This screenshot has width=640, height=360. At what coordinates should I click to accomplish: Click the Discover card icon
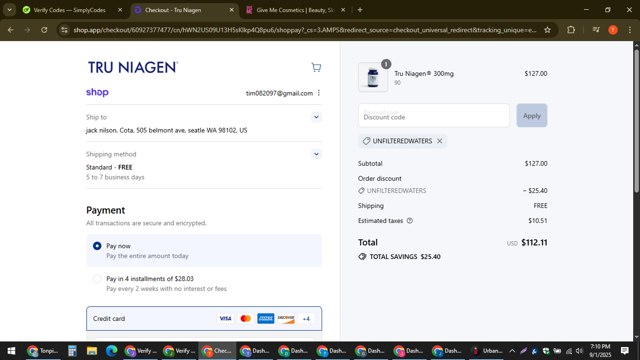(x=286, y=318)
